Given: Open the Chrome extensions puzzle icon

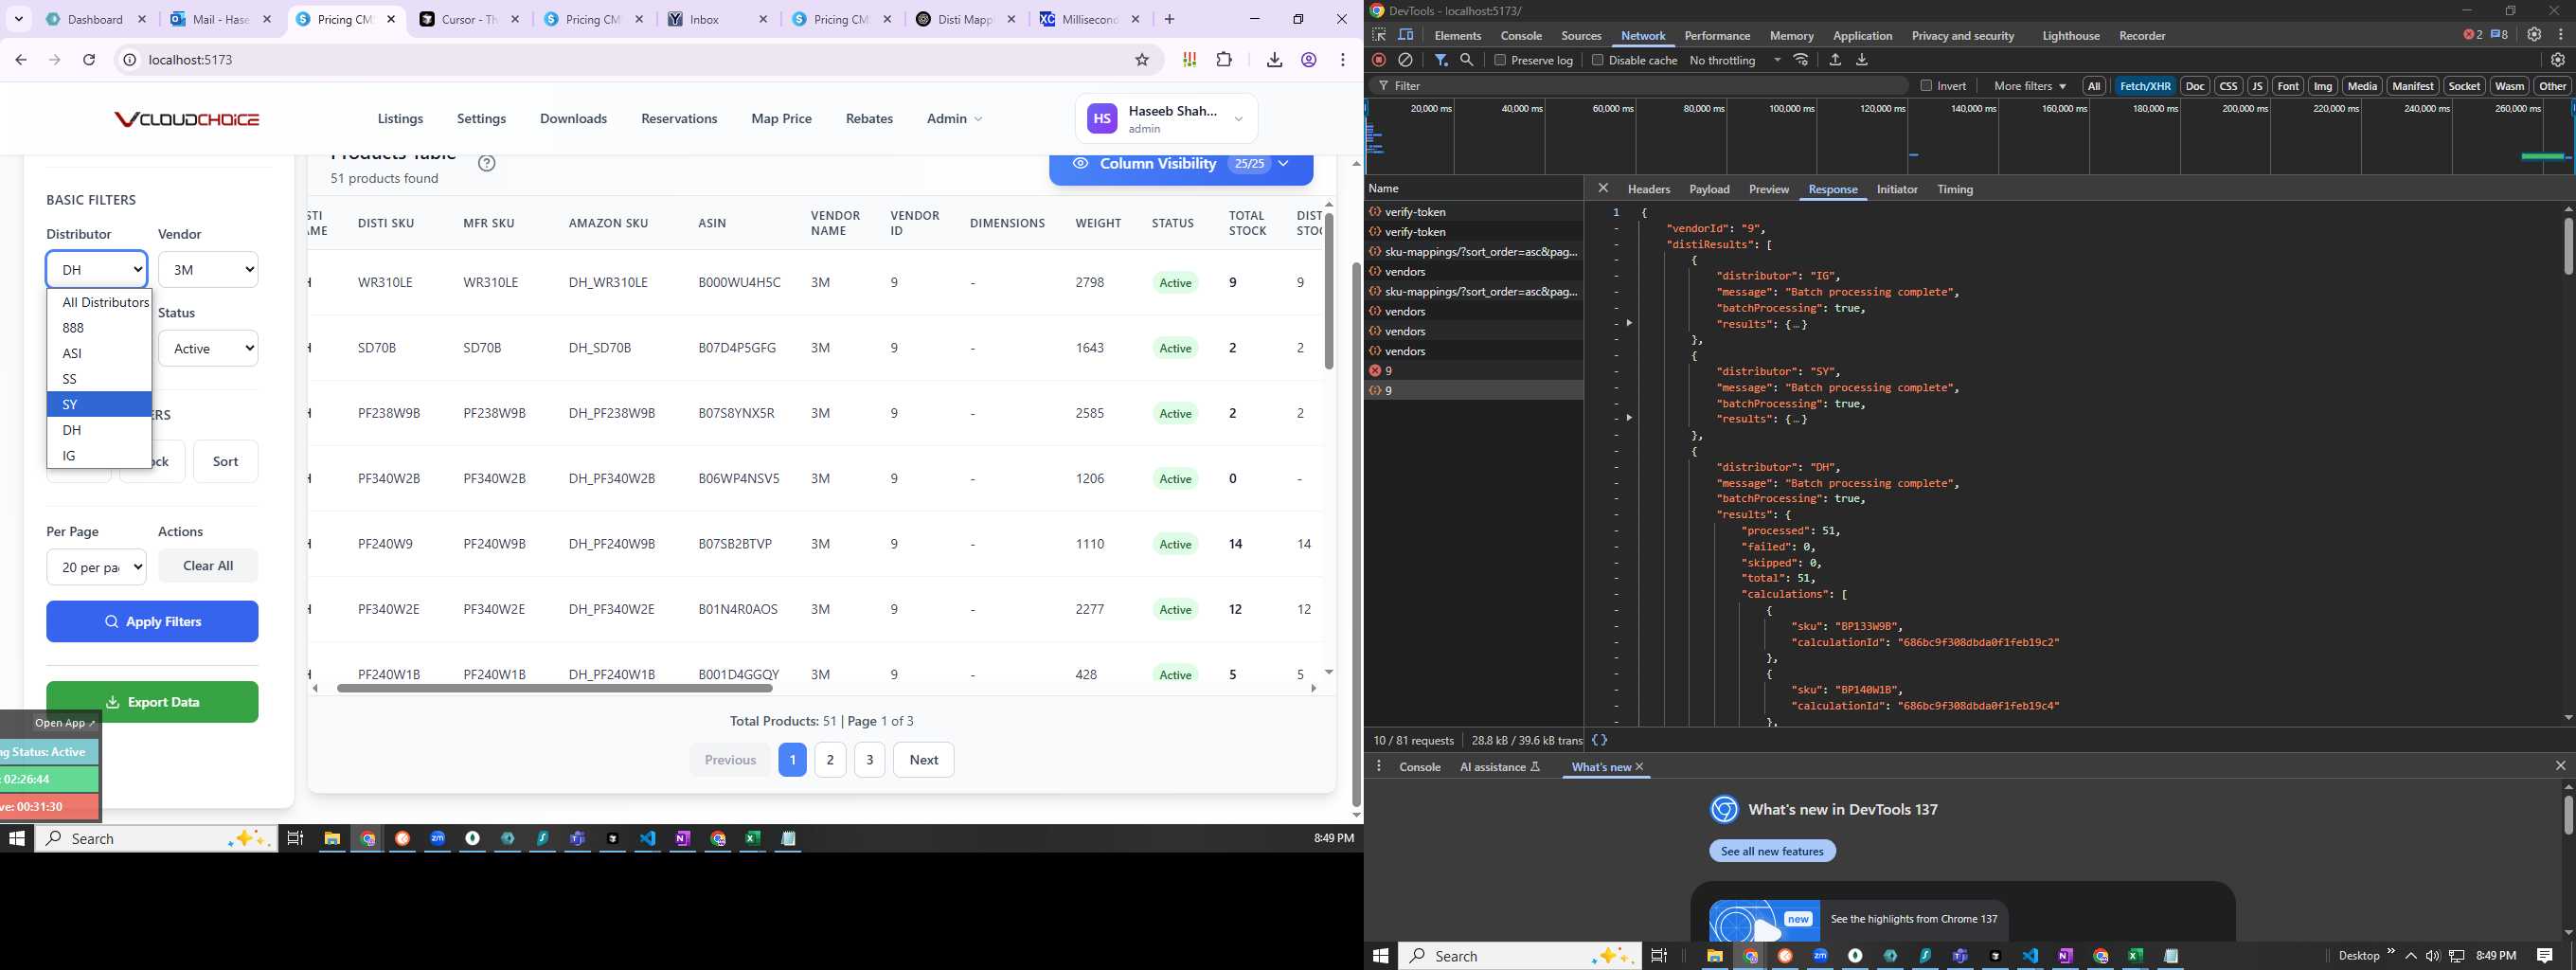Looking at the screenshot, I should click(1224, 60).
